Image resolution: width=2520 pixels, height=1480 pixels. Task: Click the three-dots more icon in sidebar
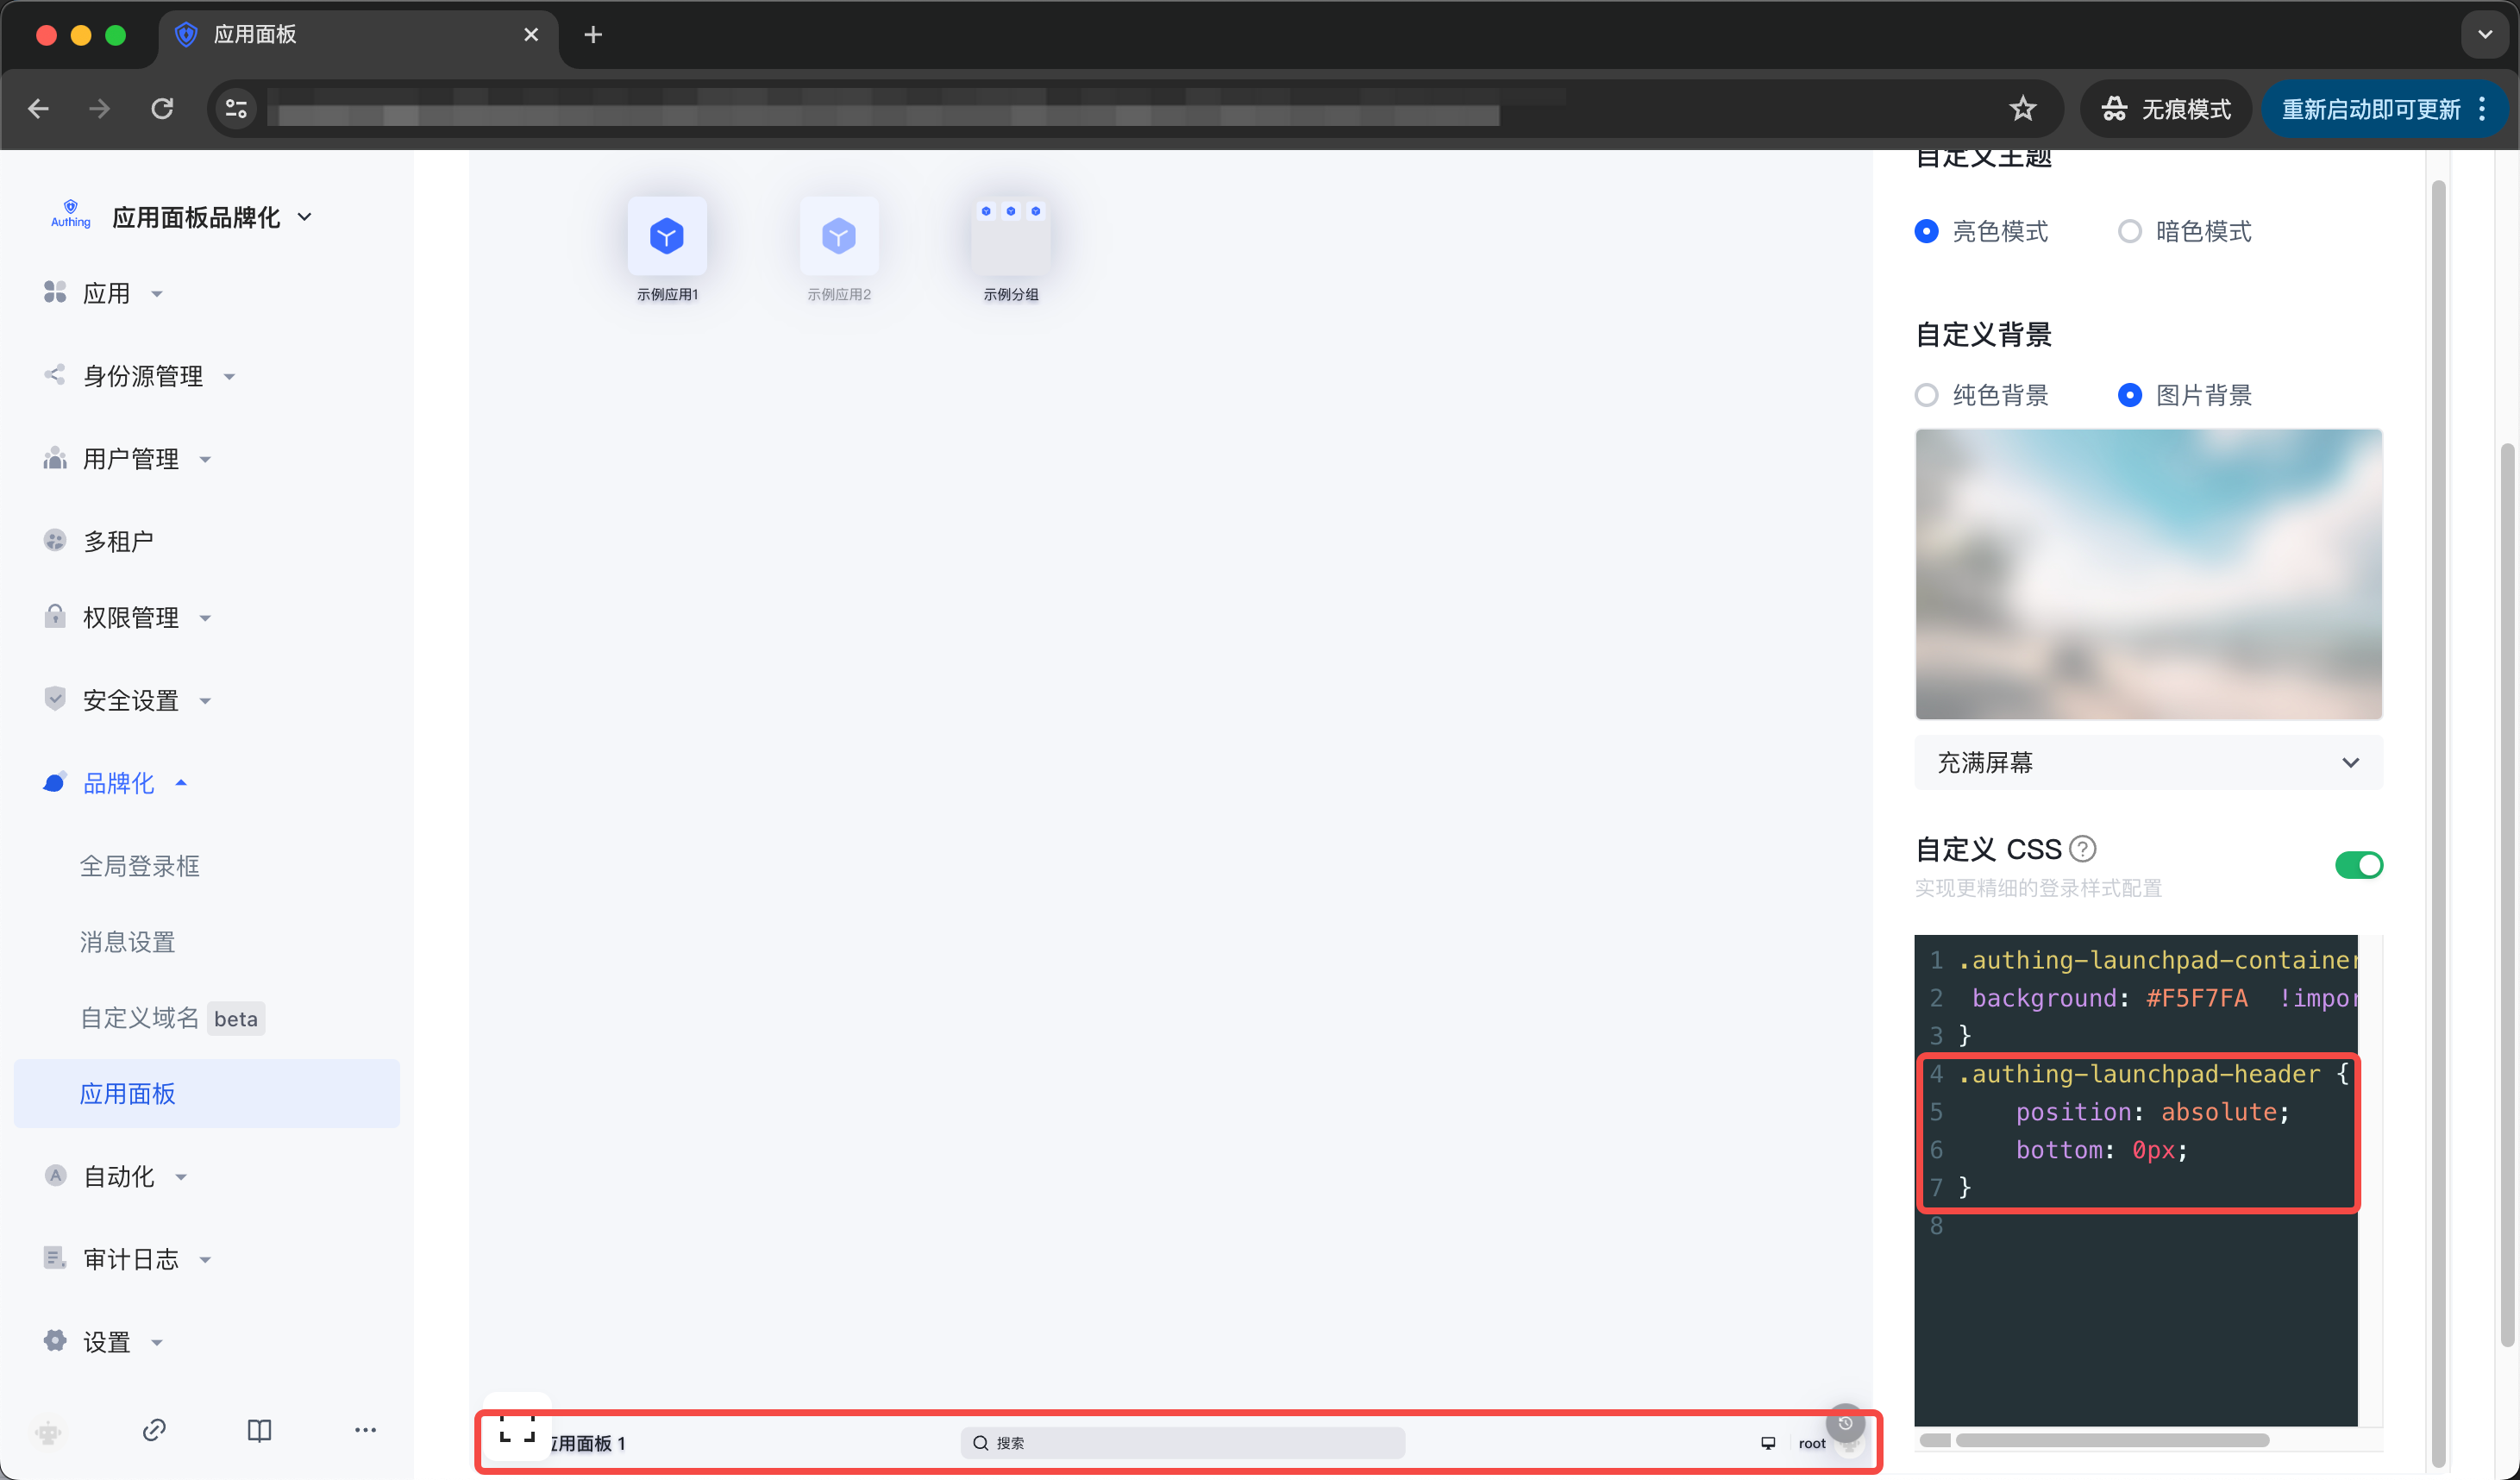tap(365, 1430)
